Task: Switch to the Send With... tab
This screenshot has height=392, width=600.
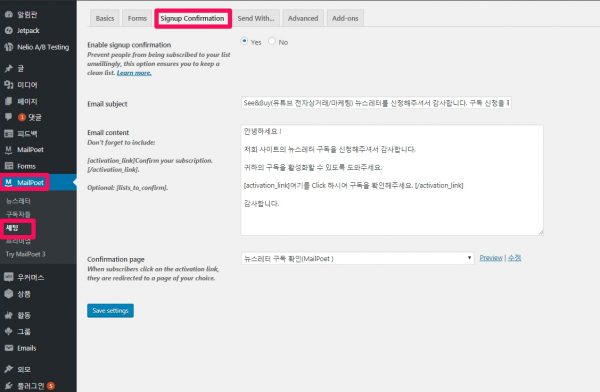Action: (256, 18)
